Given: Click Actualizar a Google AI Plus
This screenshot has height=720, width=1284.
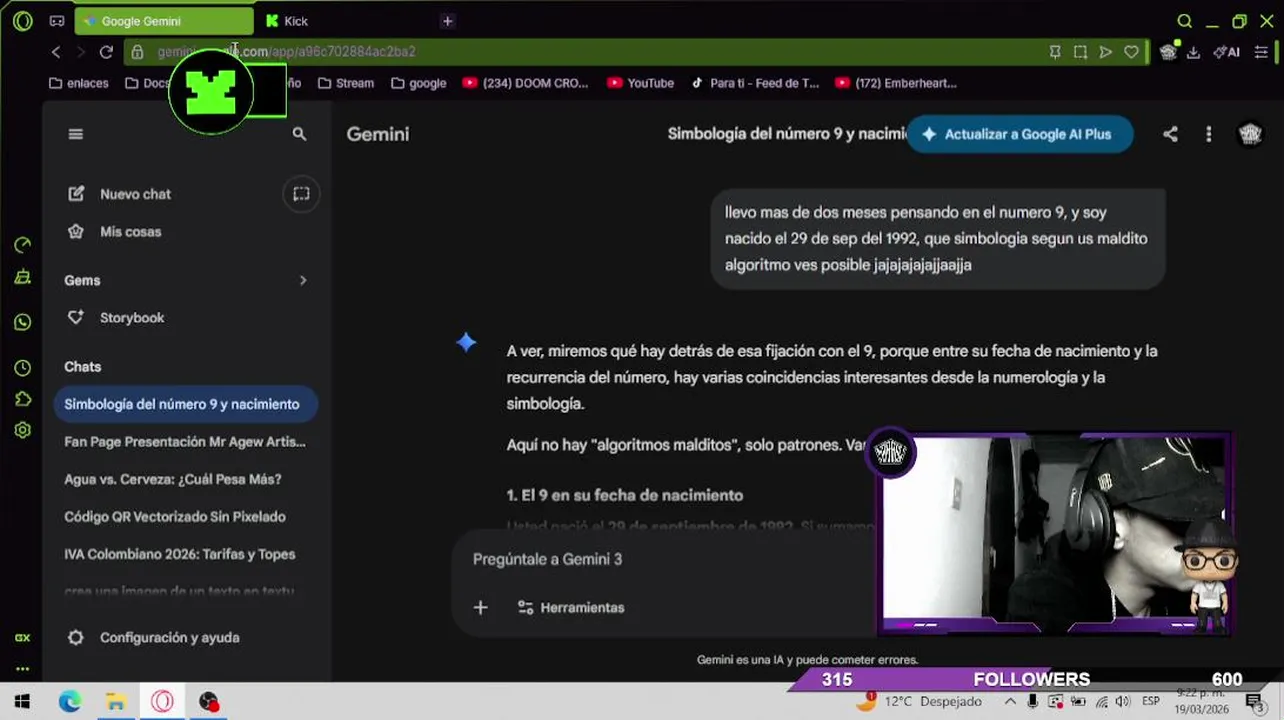Looking at the screenshot, I should [1019, 134].
